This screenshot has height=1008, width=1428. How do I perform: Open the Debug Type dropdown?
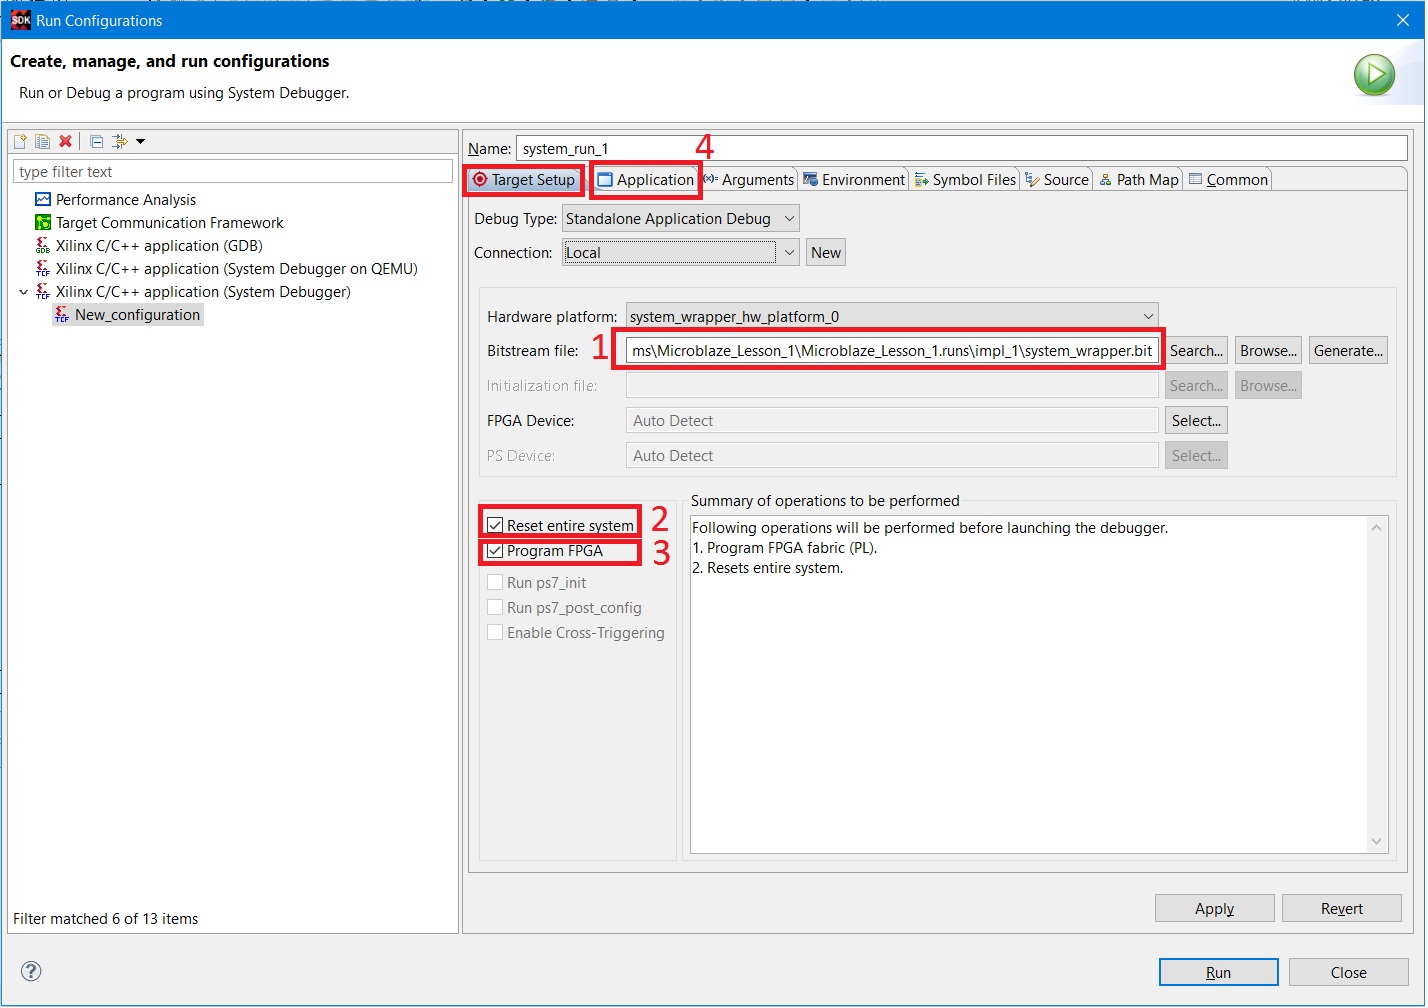[680, 219]
